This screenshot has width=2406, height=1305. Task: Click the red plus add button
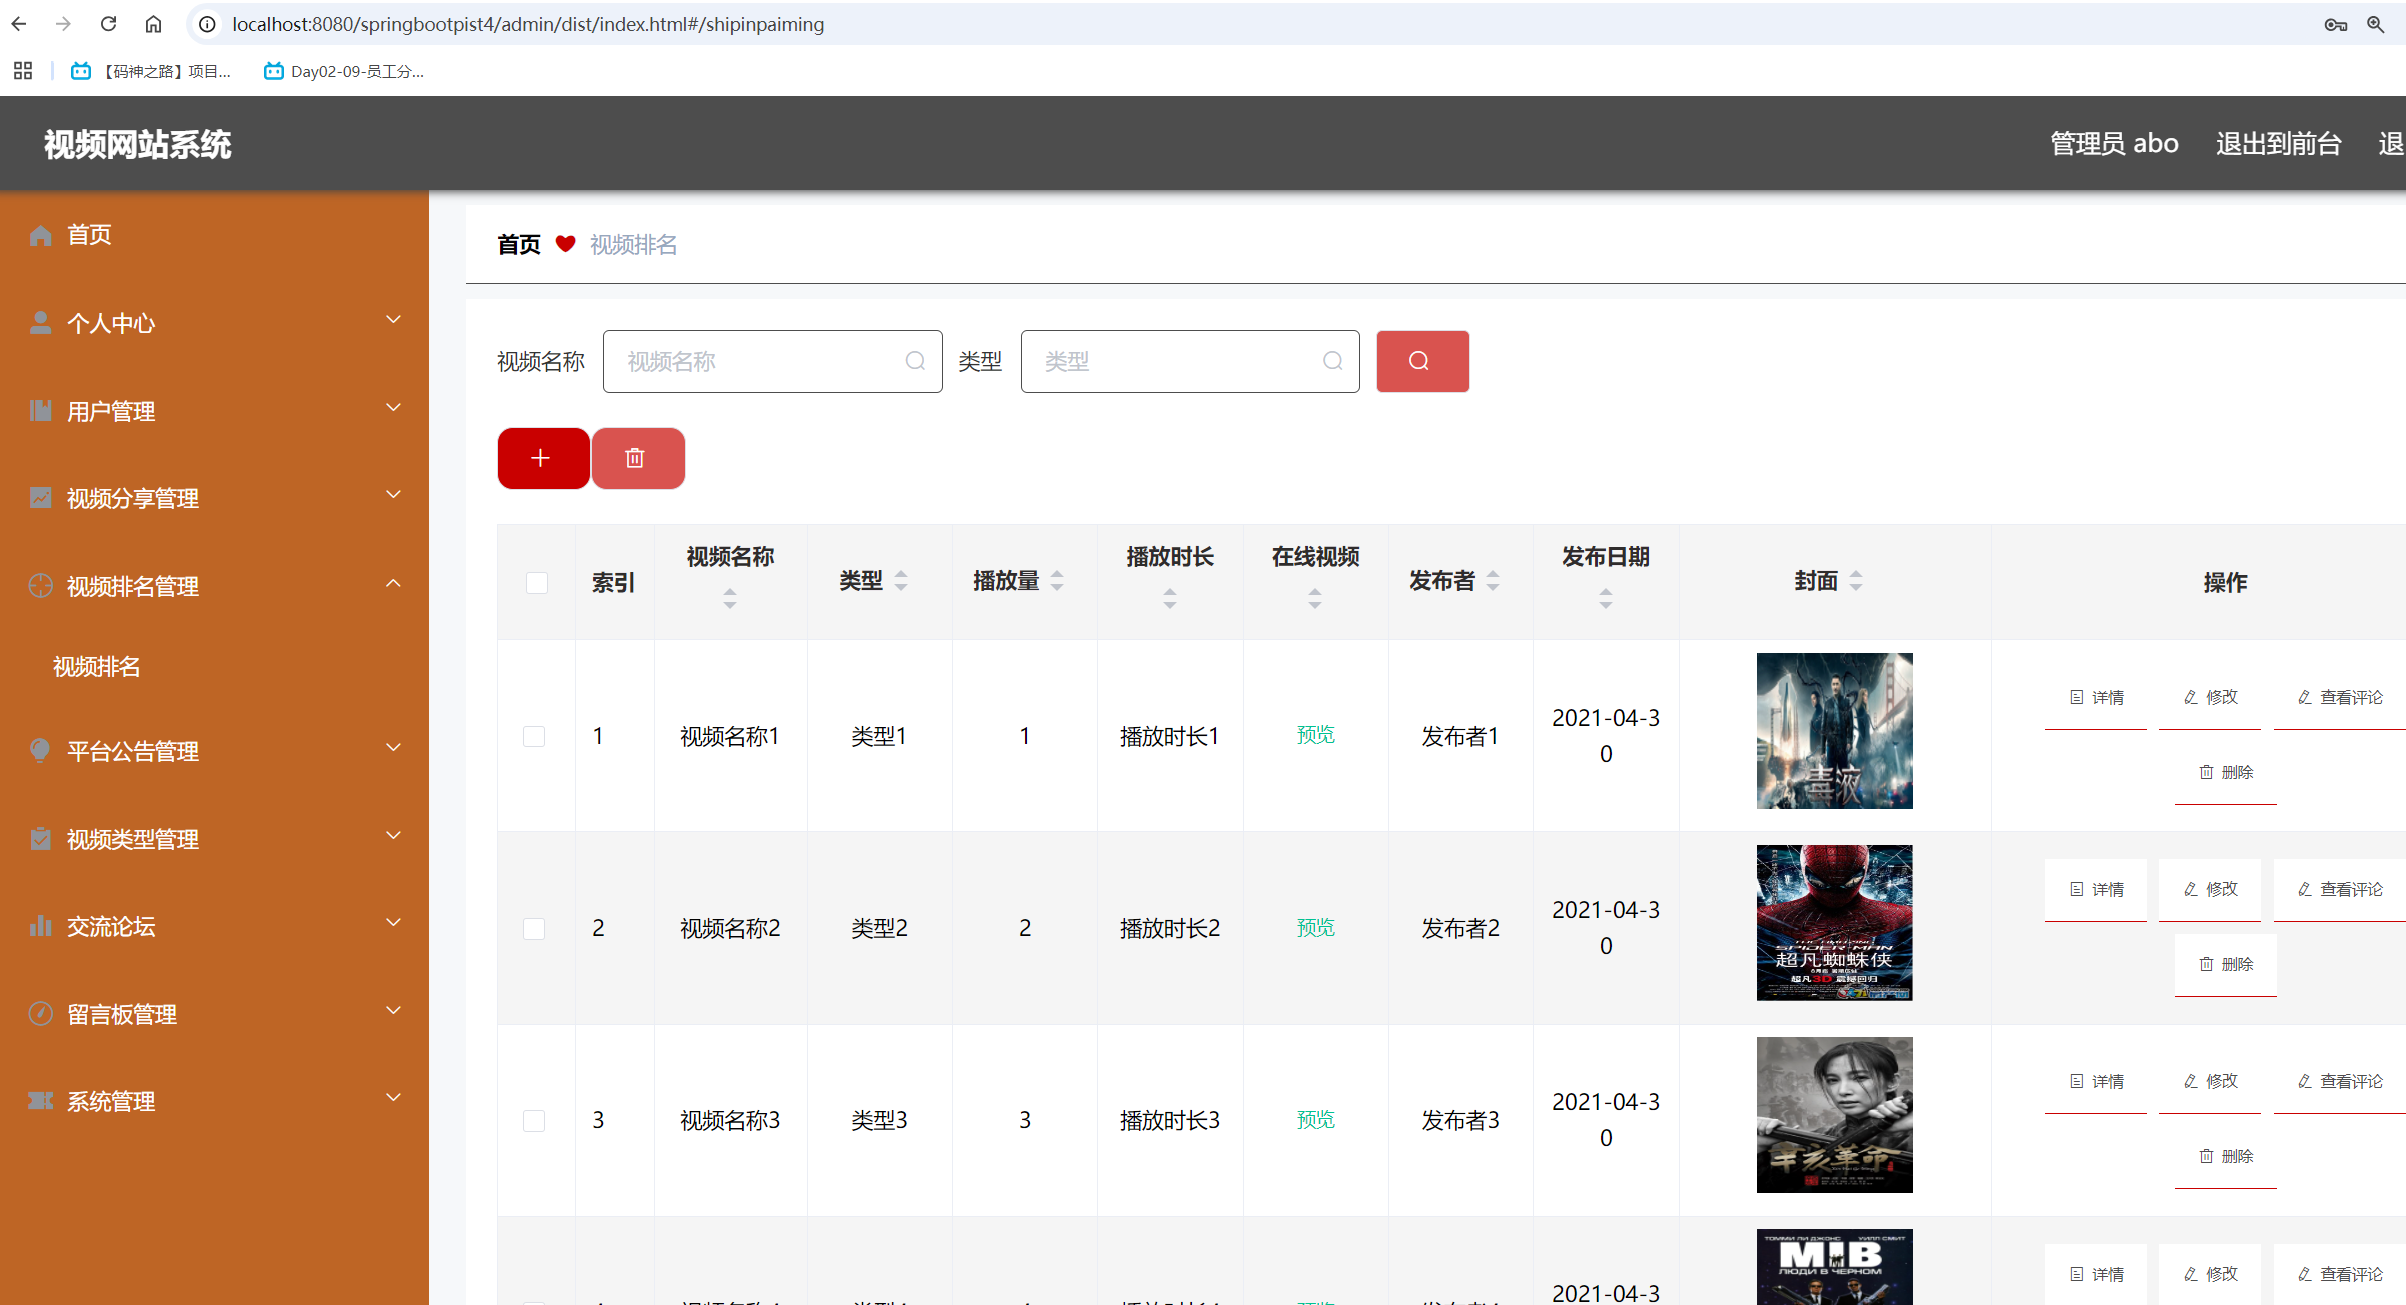[542, 458]
